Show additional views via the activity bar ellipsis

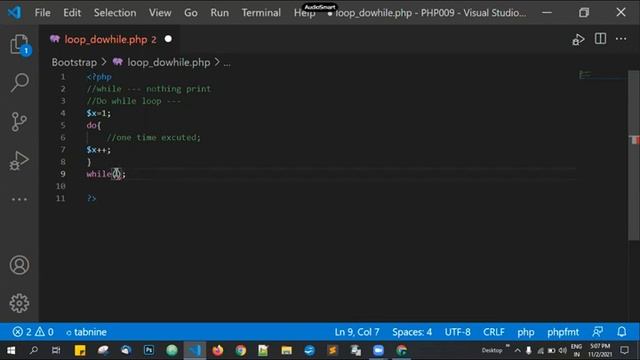[x=19, y=199]
